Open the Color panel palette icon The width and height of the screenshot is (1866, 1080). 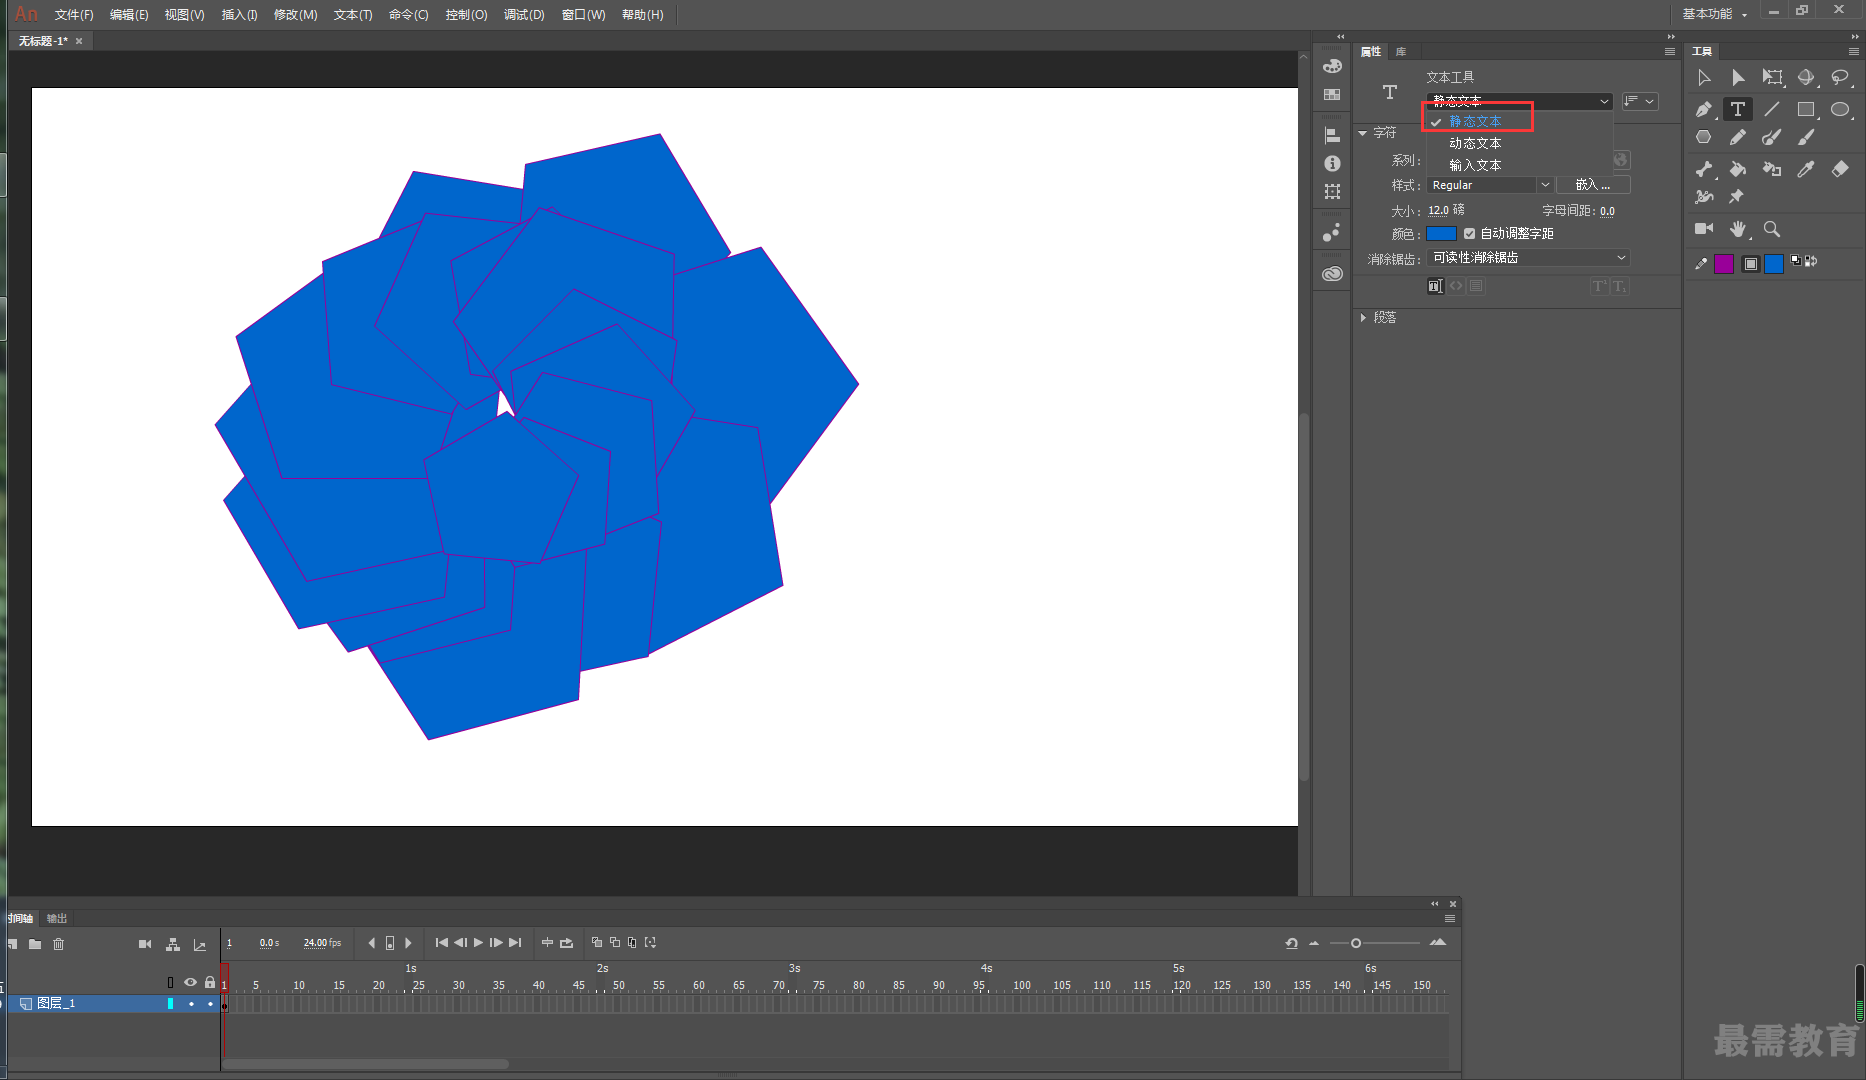pyautogui.click(x=1332, y=66)
